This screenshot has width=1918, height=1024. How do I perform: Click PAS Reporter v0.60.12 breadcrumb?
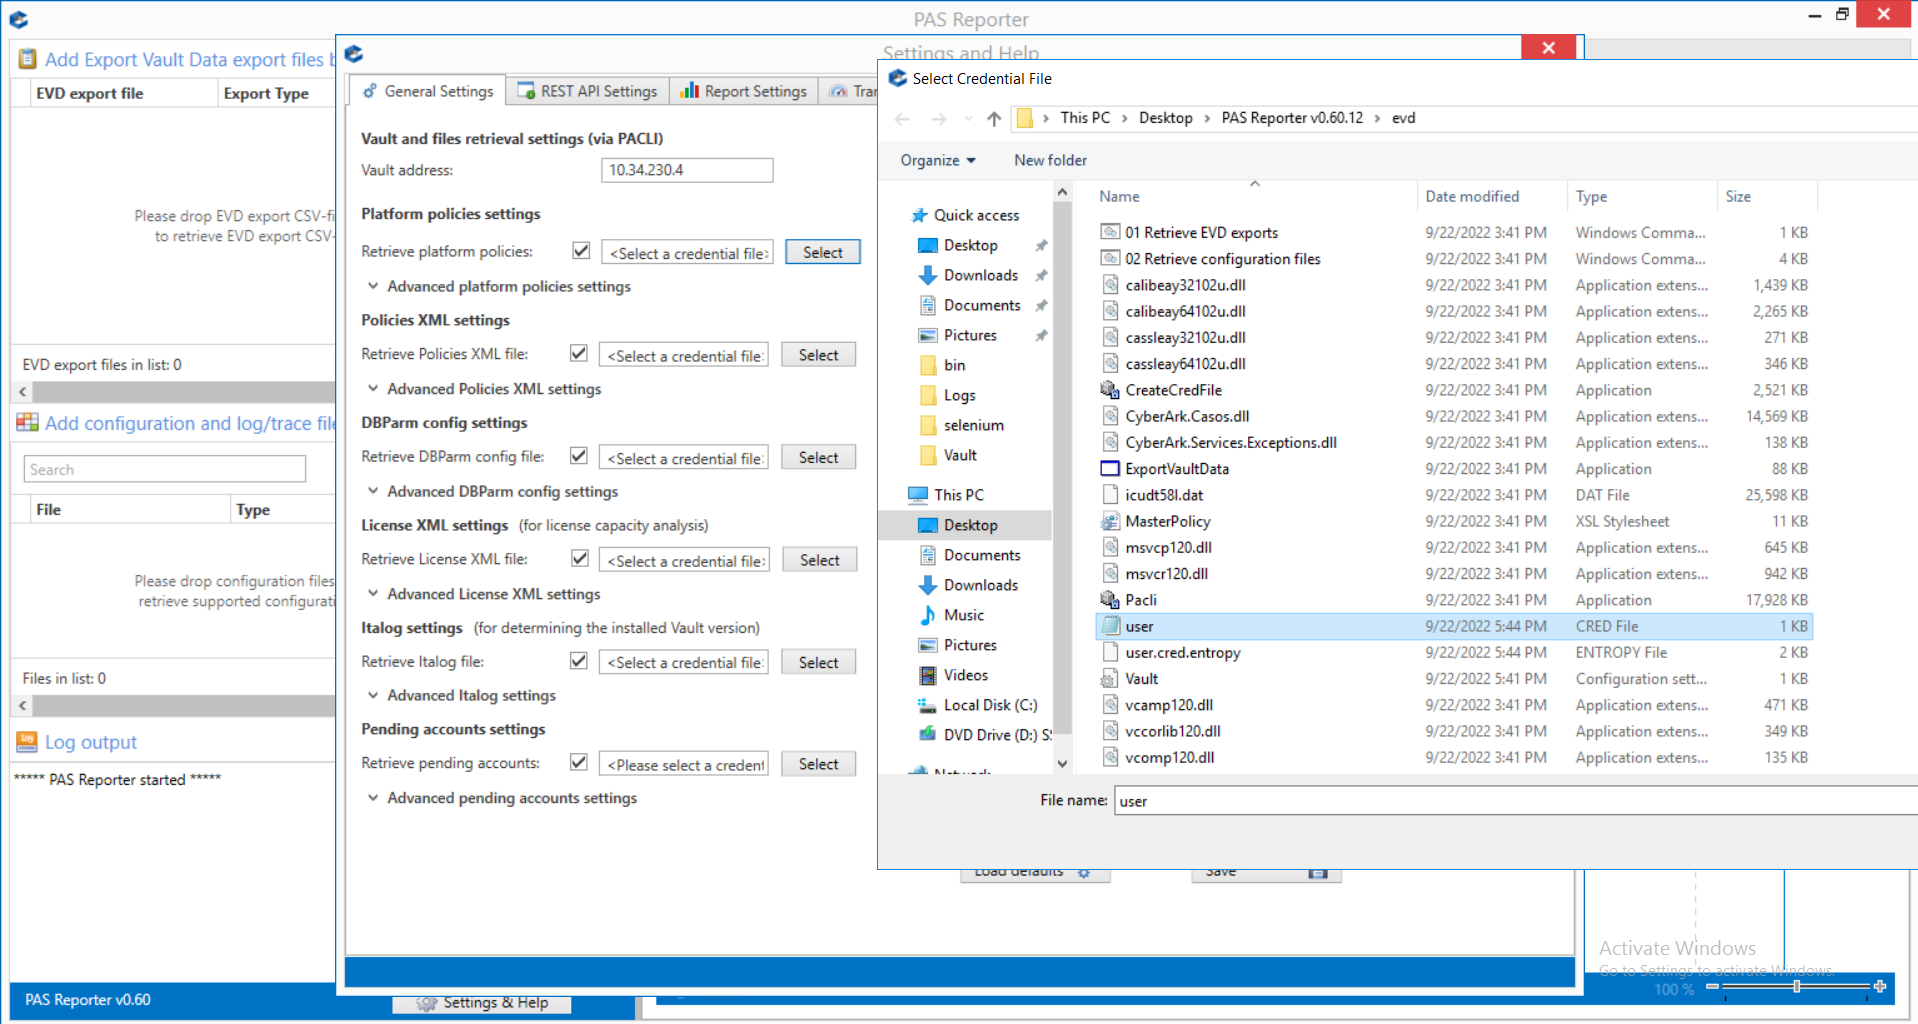pyautogui.click(x=1291, y=118)
